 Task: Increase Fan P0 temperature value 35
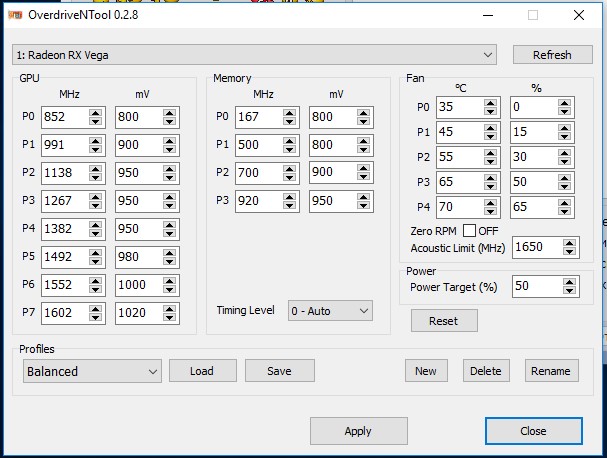point(490,103)
